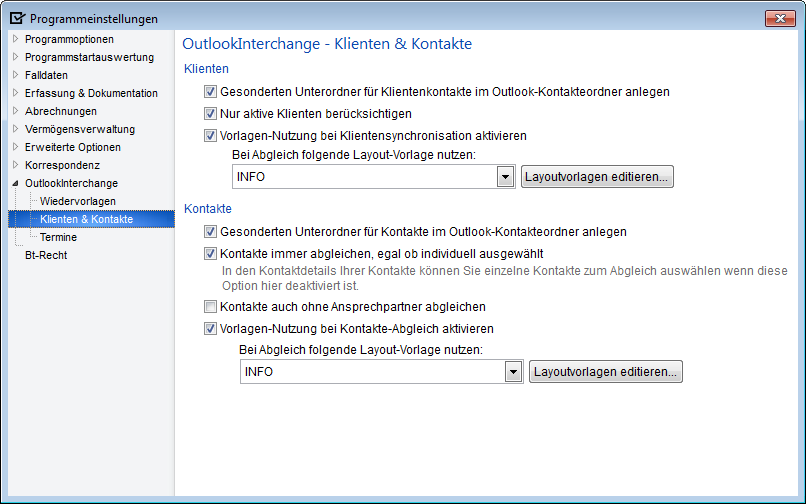
Task: Collapse the OutlookInterchange tree node
Action: point(15,183)
